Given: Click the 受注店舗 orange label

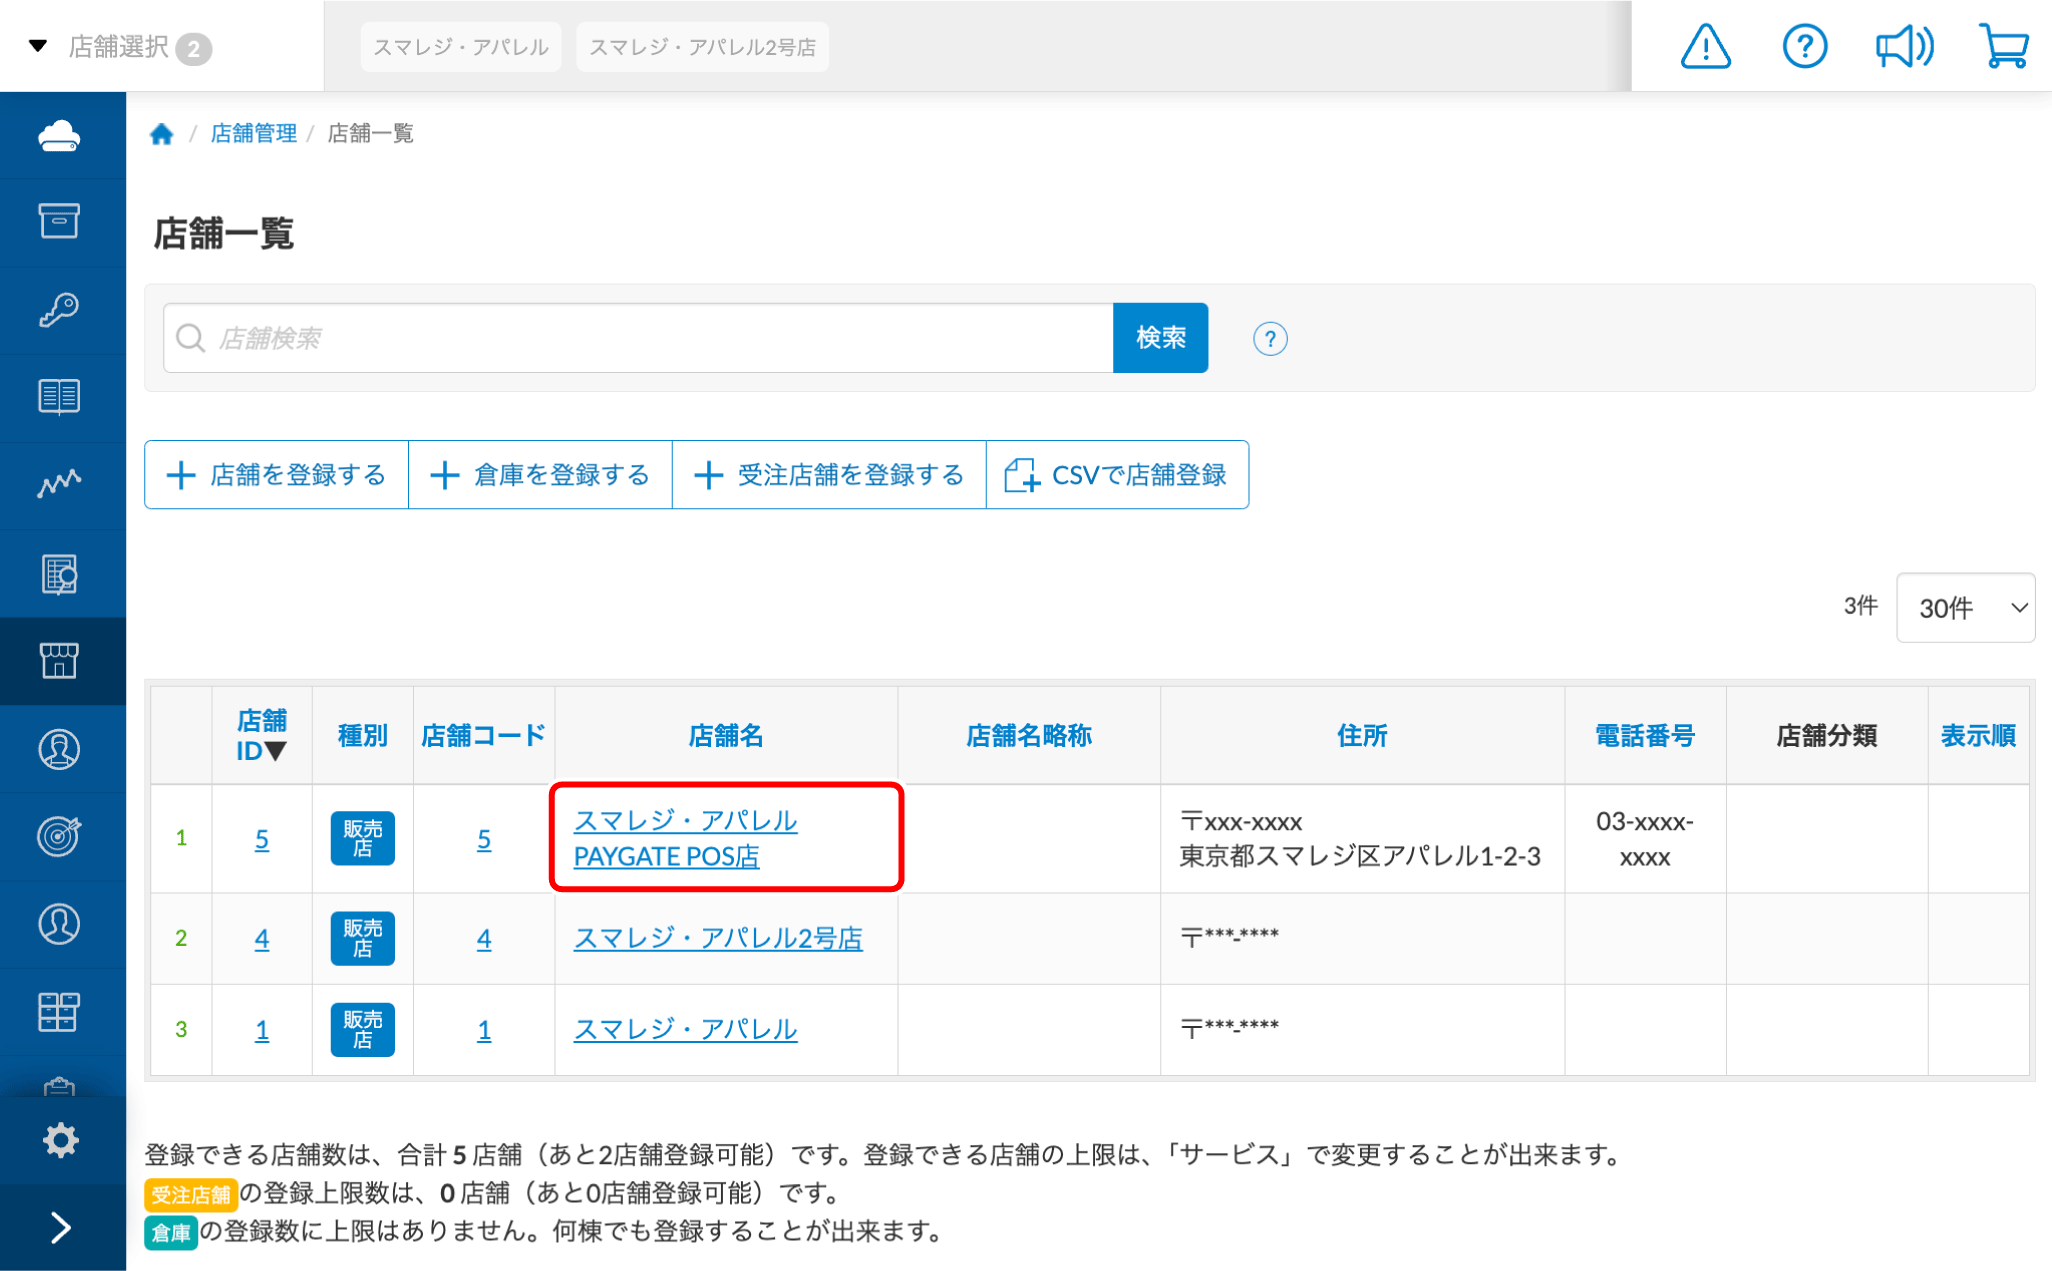Looking at the screenshot, I should [x=191, y=1194].
